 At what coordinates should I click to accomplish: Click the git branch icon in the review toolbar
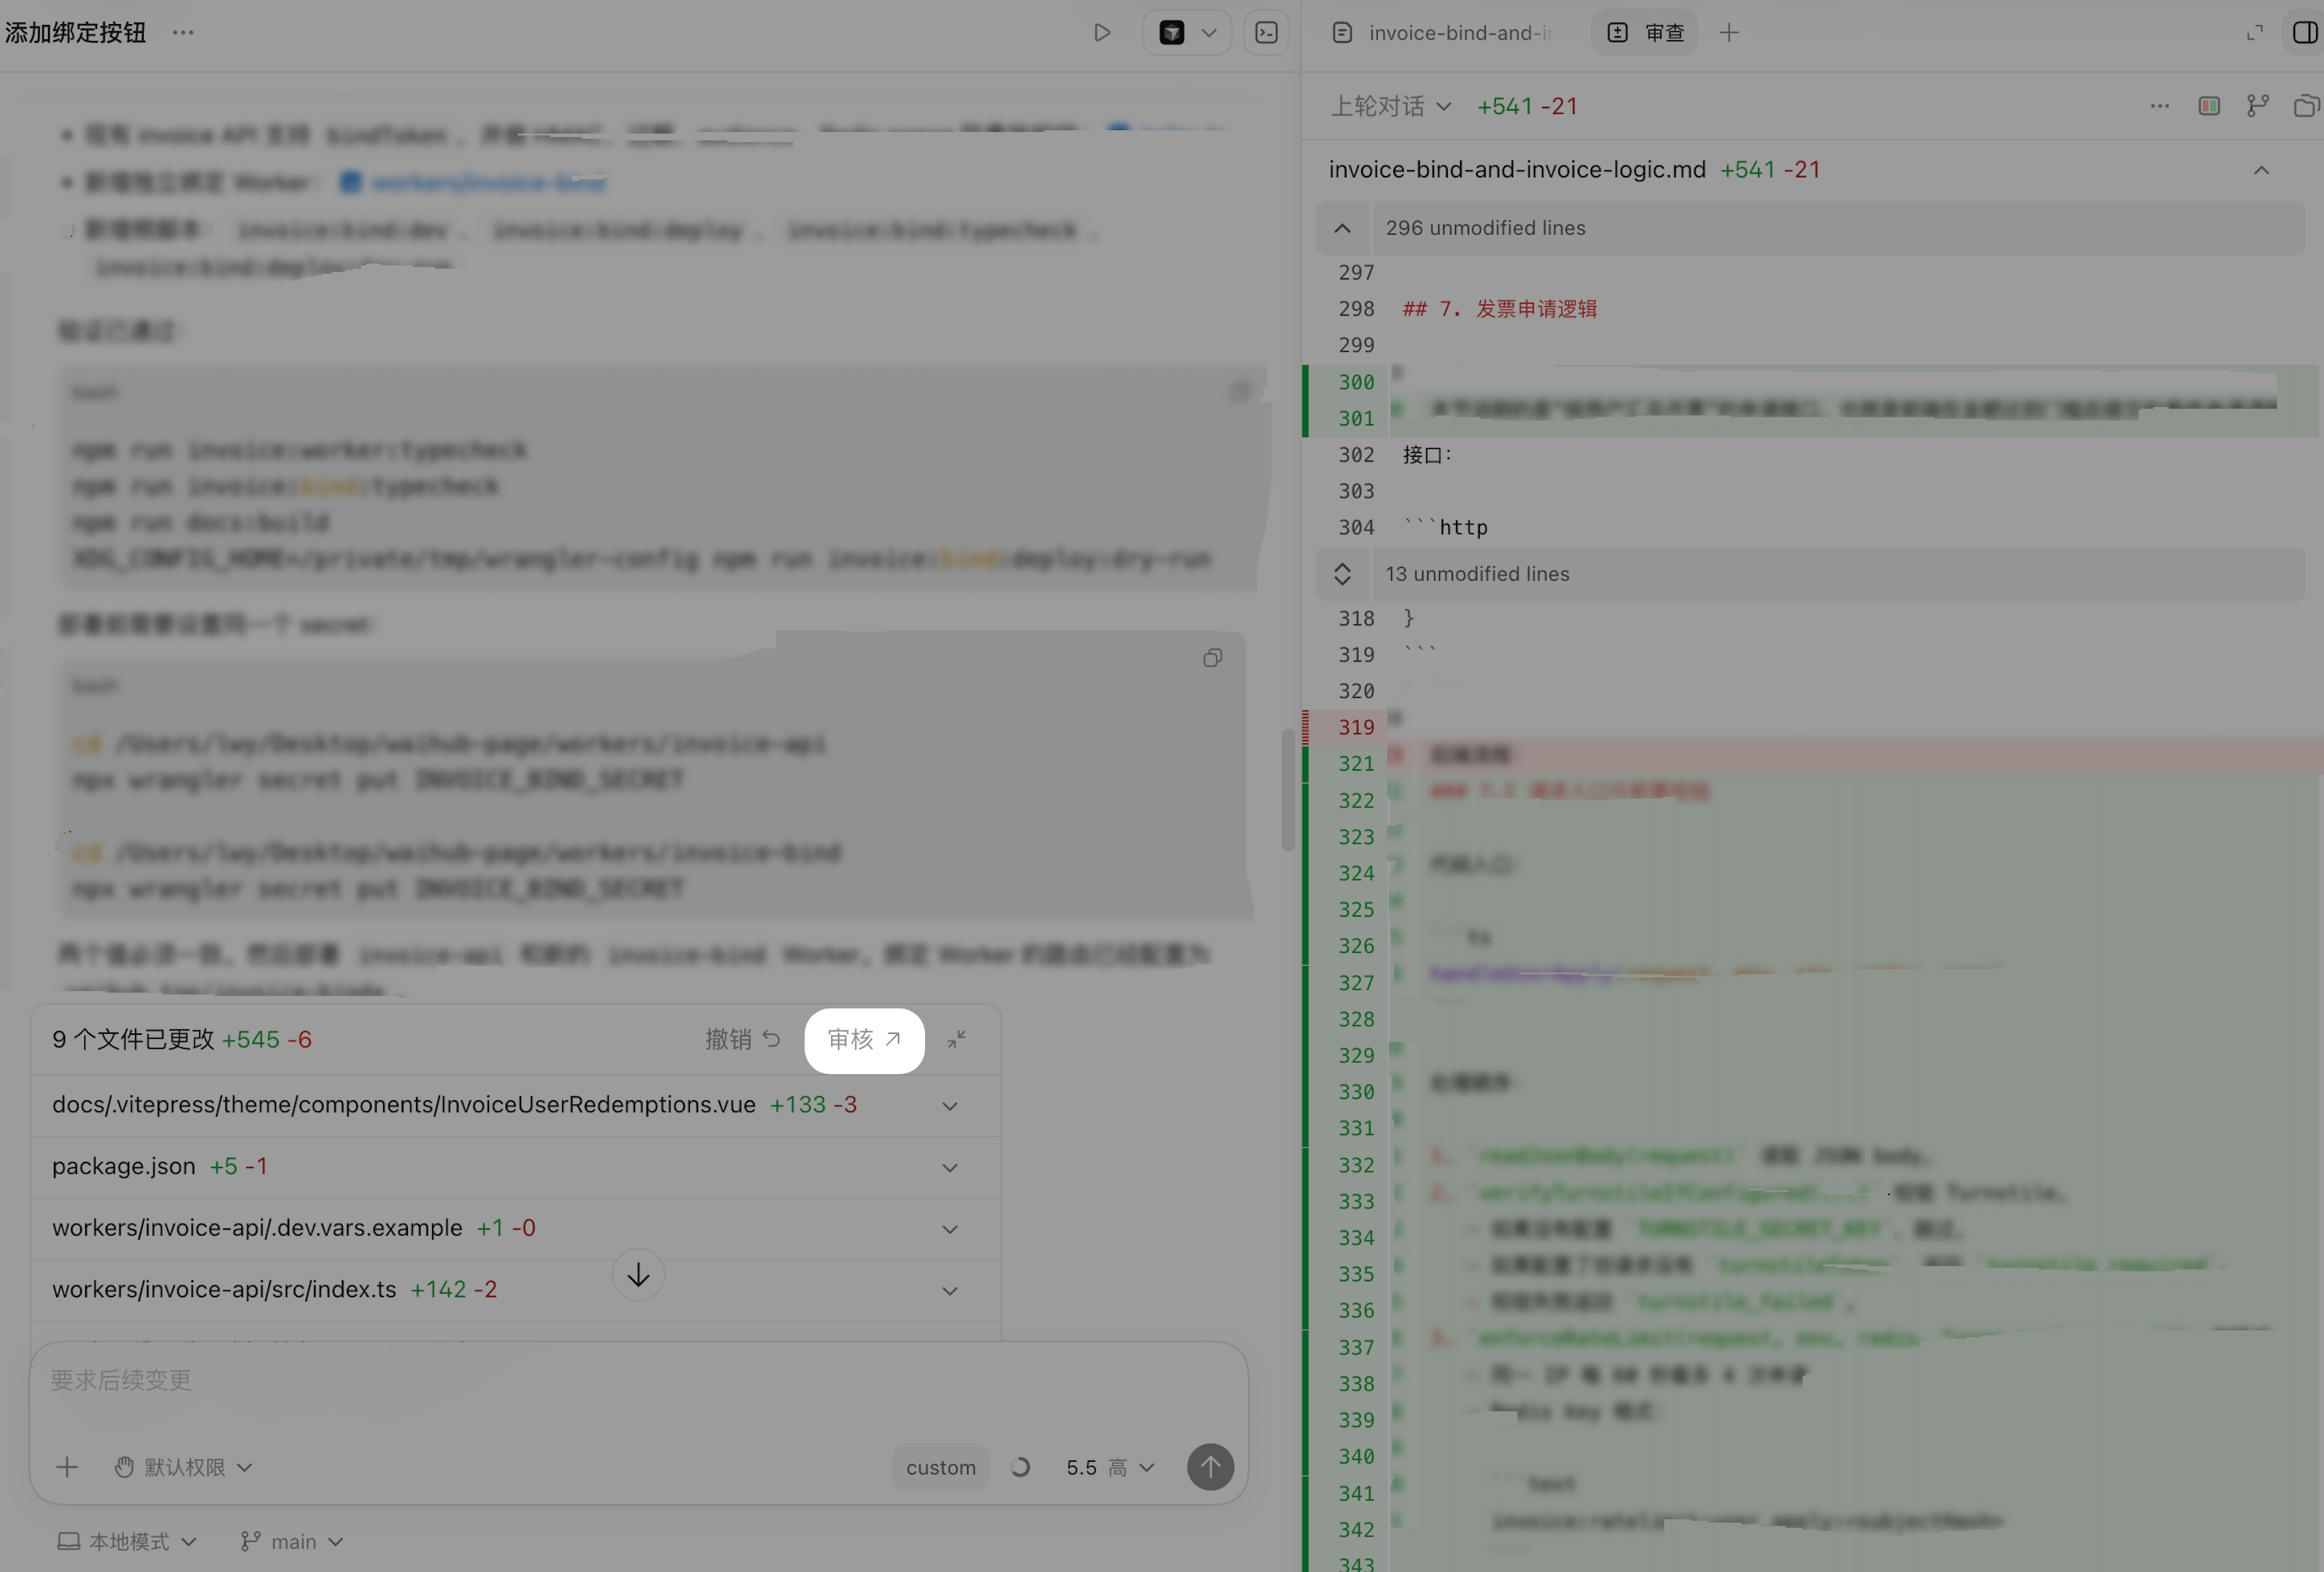(x=2257, y=106)
